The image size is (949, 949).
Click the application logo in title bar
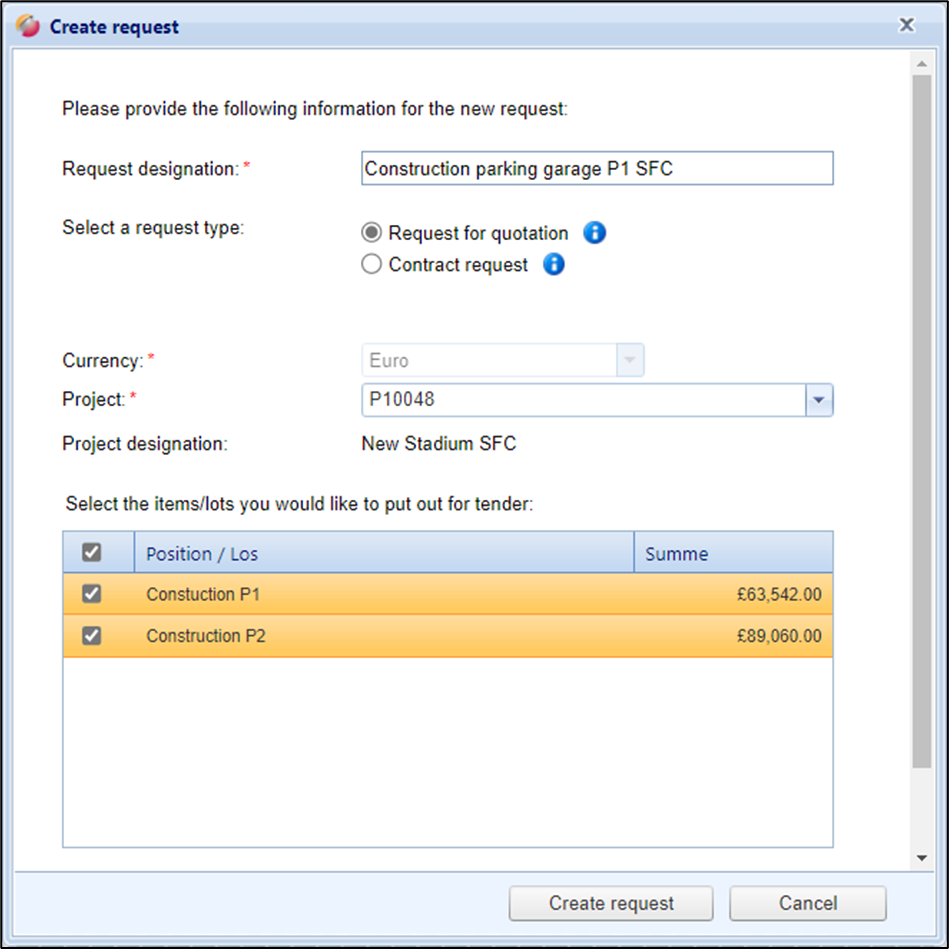[x=29, y=27]
